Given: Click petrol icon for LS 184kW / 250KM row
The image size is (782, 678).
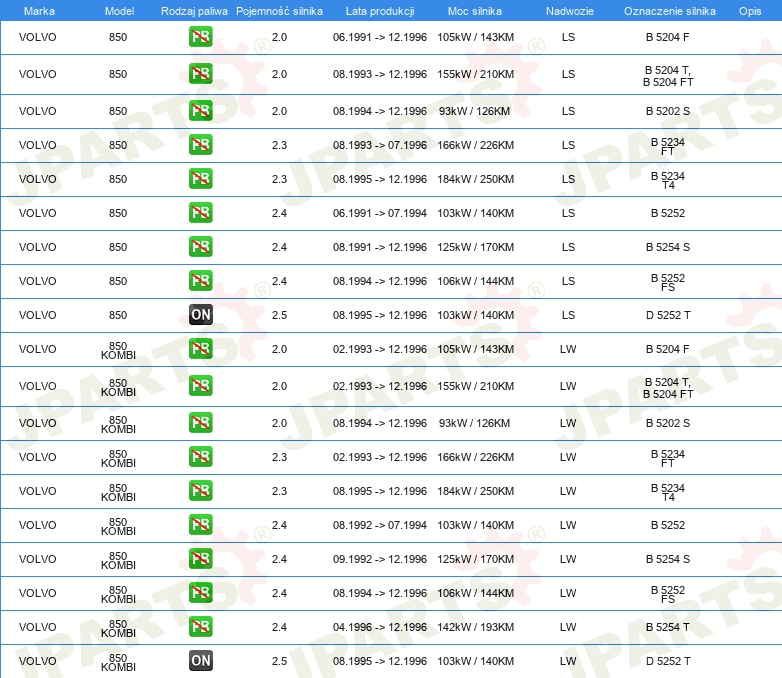Looking at the screenshot, I should pos(200,179).
